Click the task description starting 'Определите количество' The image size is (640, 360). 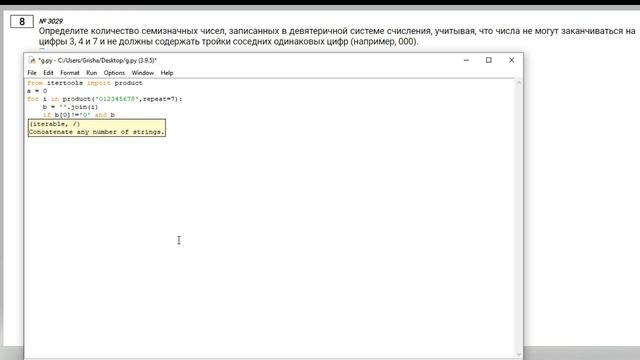(337, 36)
